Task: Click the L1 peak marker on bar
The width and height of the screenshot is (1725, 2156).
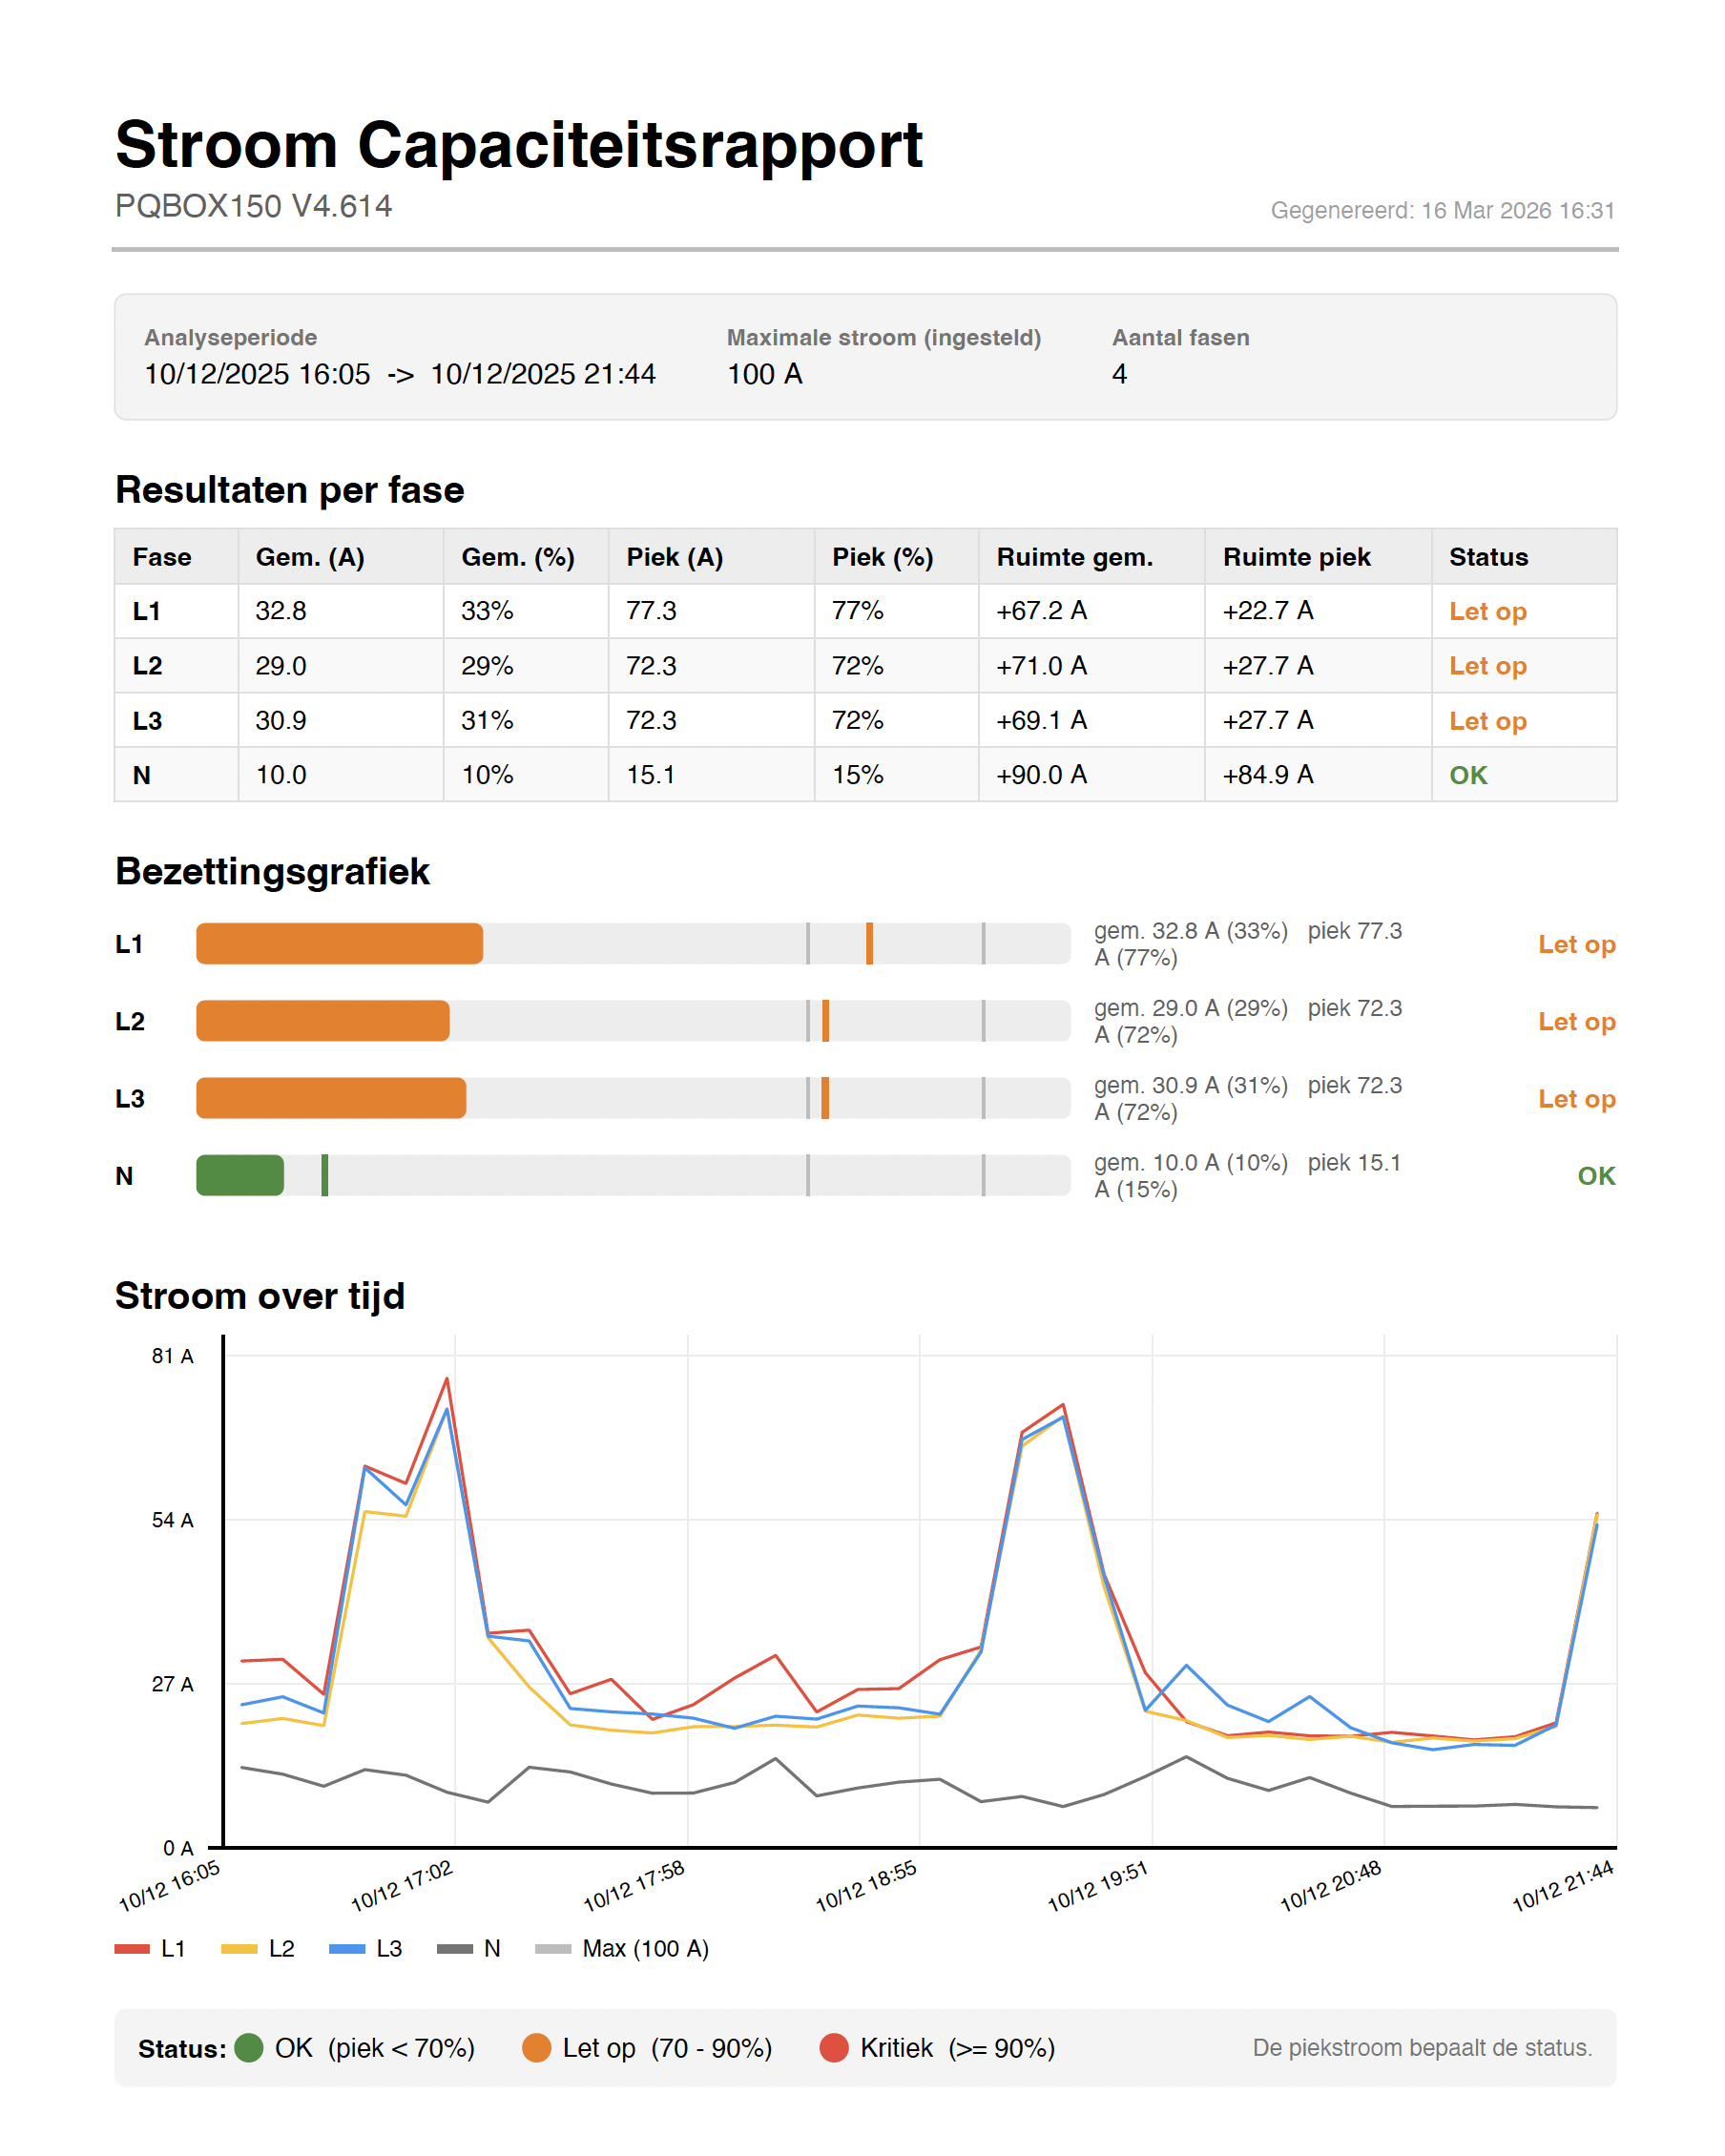Action: (x=869, y=944)
